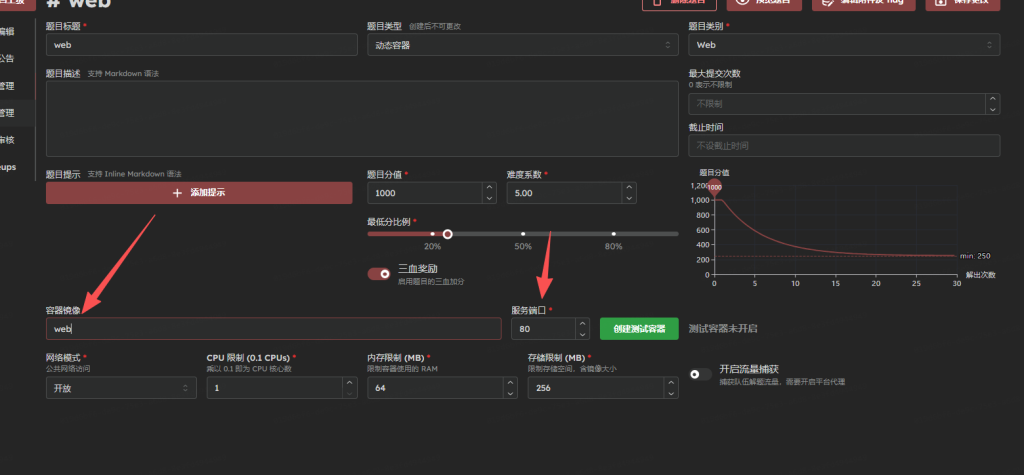Click the 最低分比例 slider handle
1024x475 pixels.
447,234
